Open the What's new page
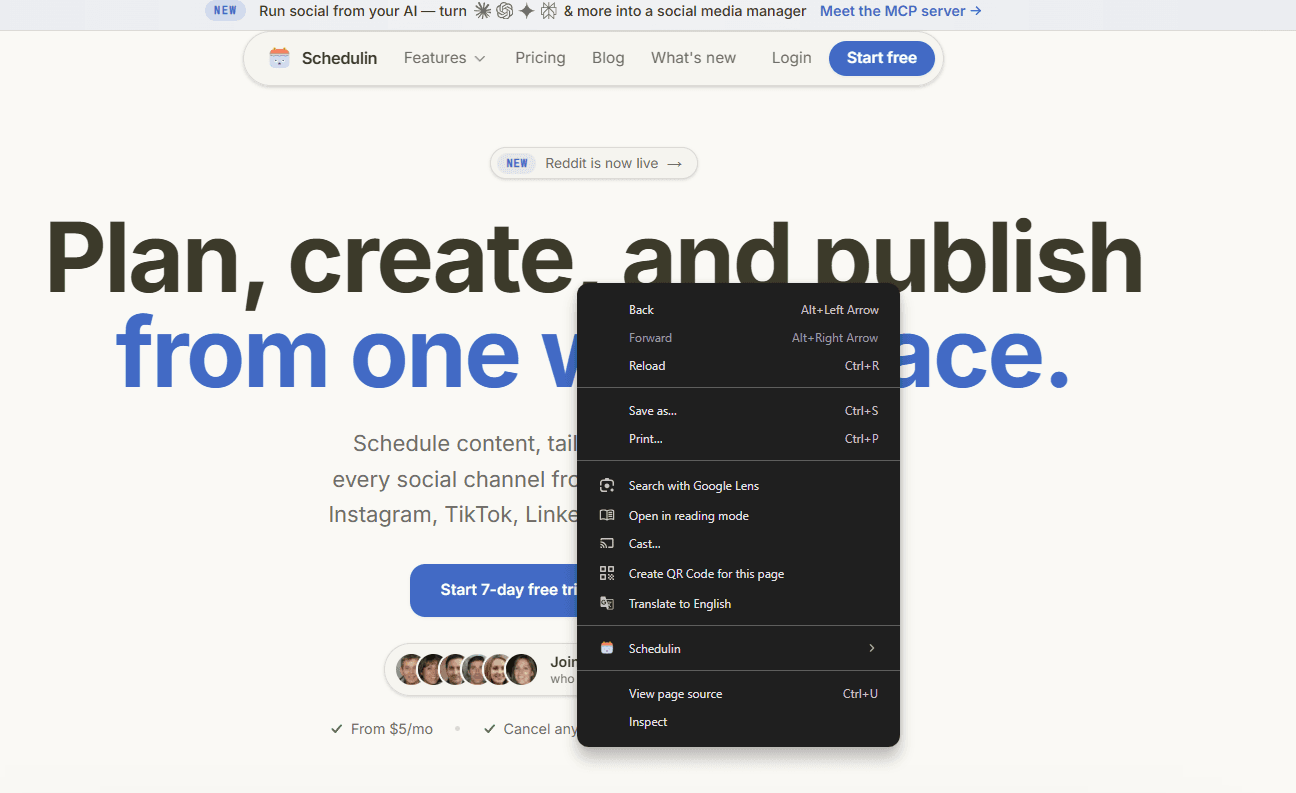Screen dimensions: 1296x793 point(693,58)
